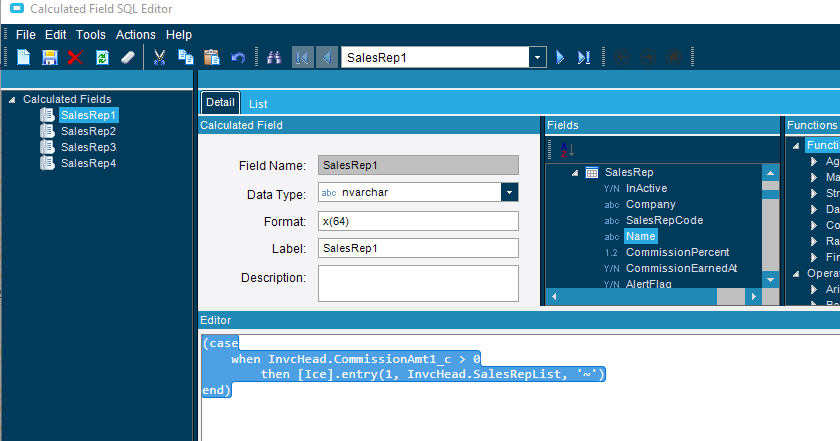
Task: Open the Edit menu
Action: tap(56, 35)
